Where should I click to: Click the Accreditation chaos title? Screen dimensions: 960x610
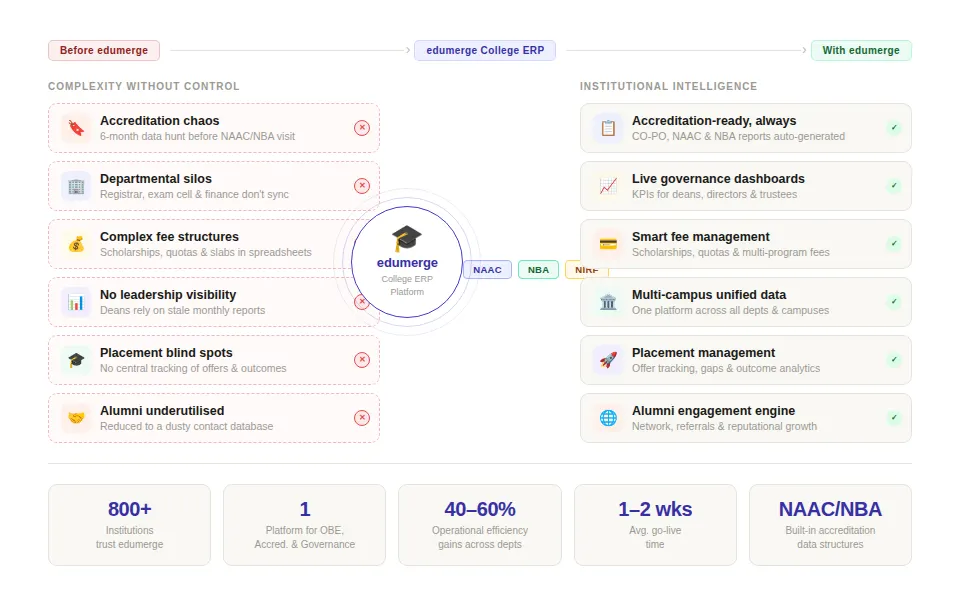(x=160, y=121)
